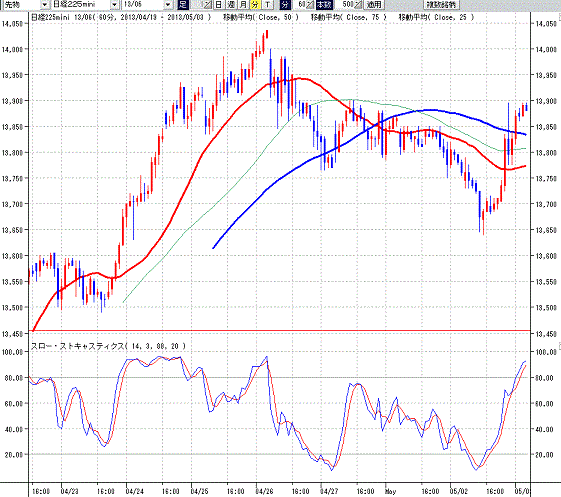This screenshot has height=497, width=561.
Task: Click the 適用 apply button
Action: [375, 5]
